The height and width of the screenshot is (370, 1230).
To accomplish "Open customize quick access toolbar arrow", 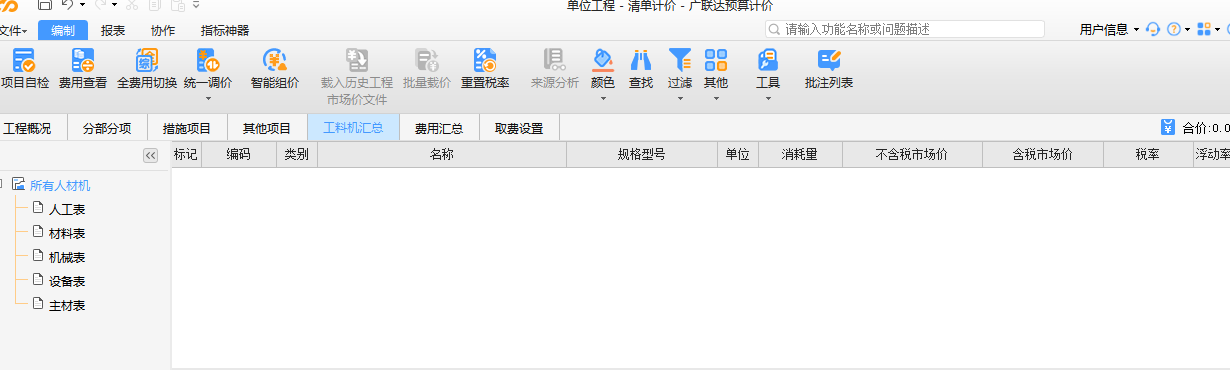I will tap(195, 6).
